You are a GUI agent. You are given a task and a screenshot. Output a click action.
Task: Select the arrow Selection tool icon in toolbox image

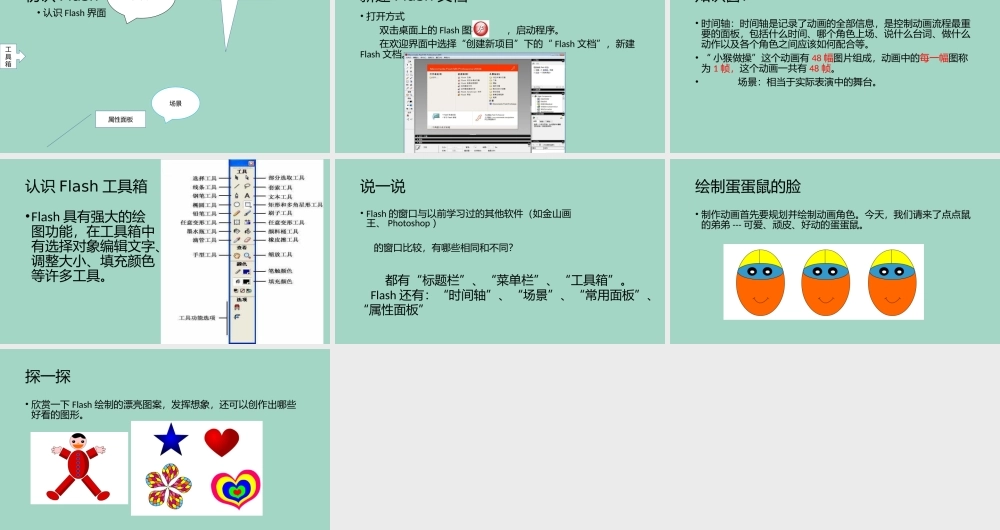pos(237,178)
